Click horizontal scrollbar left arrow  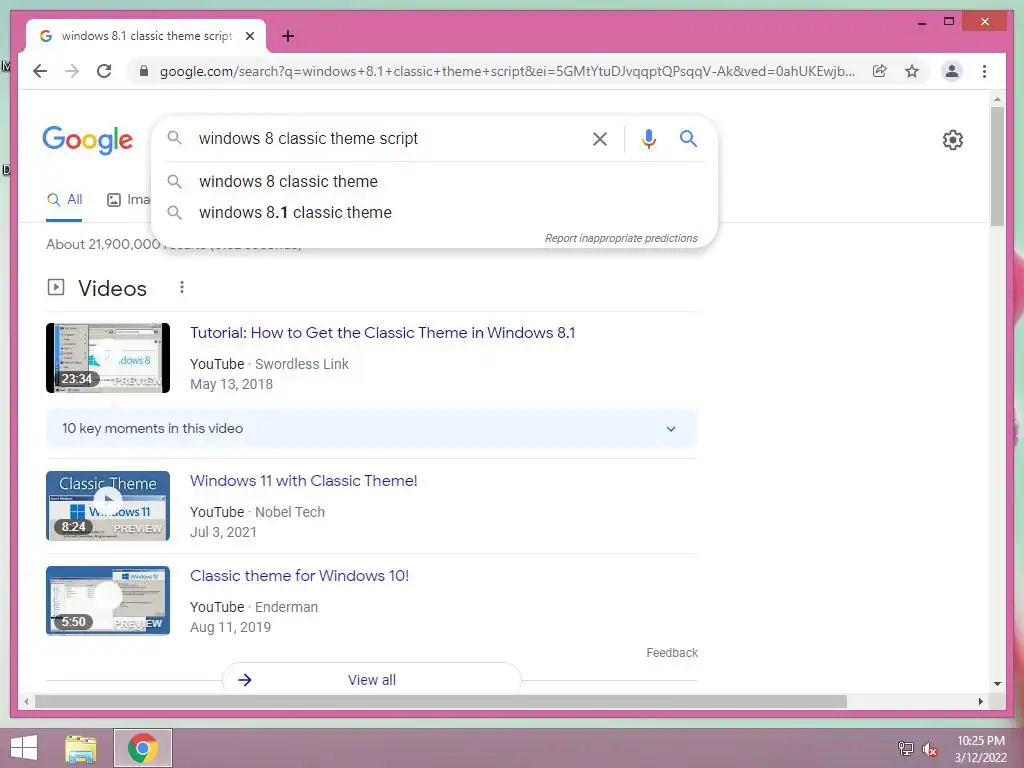coord(26,701)
